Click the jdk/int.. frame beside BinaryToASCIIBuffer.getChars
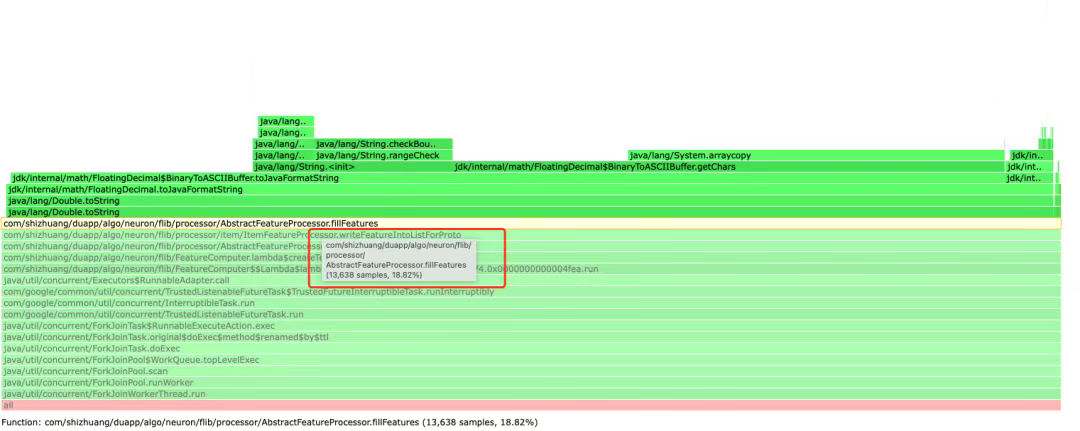Viewport: 1080px width, 431px height. click(1029, 167)
